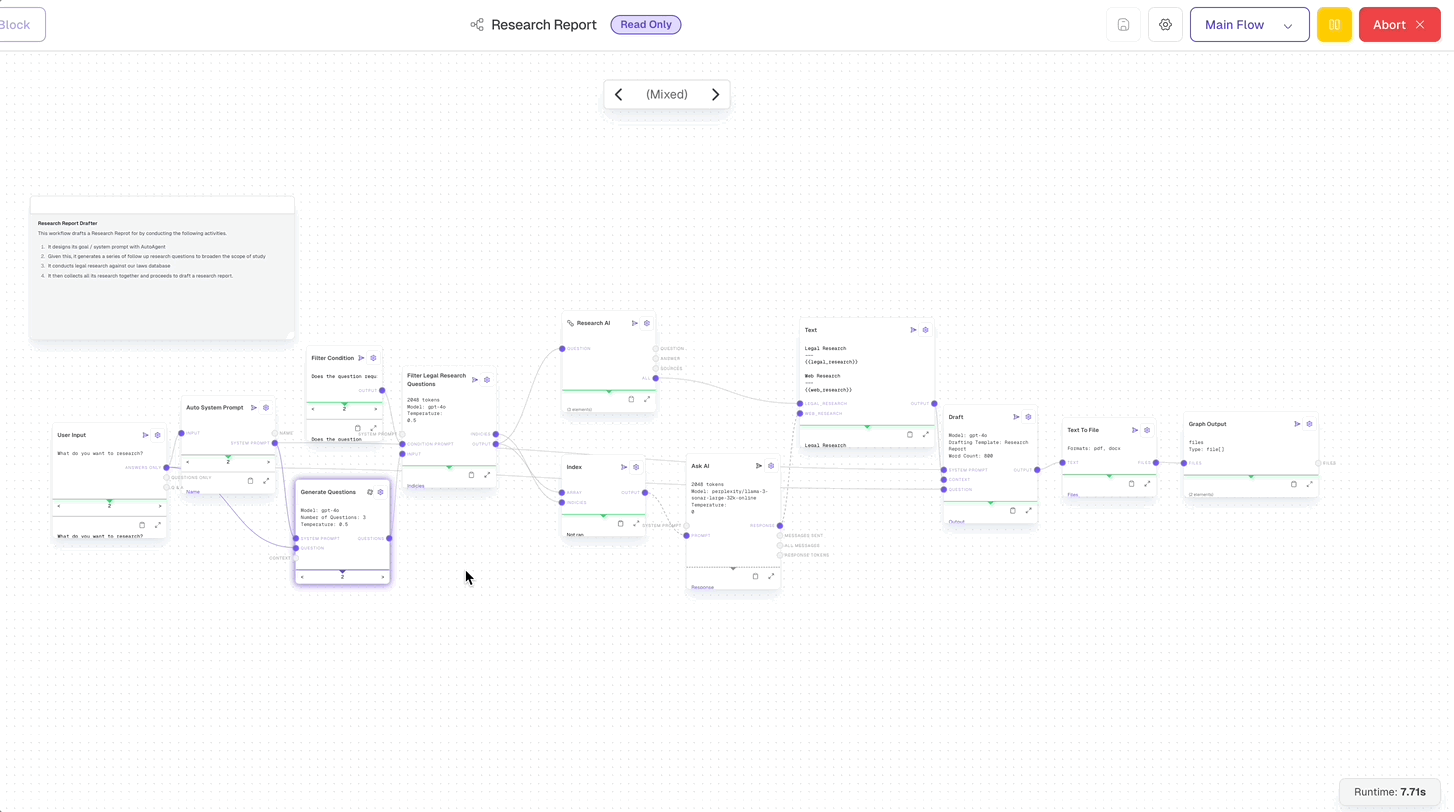This screenshot has height=812, width=1454.
Task: Click the copy icon on the Index node
Action: 621,523
